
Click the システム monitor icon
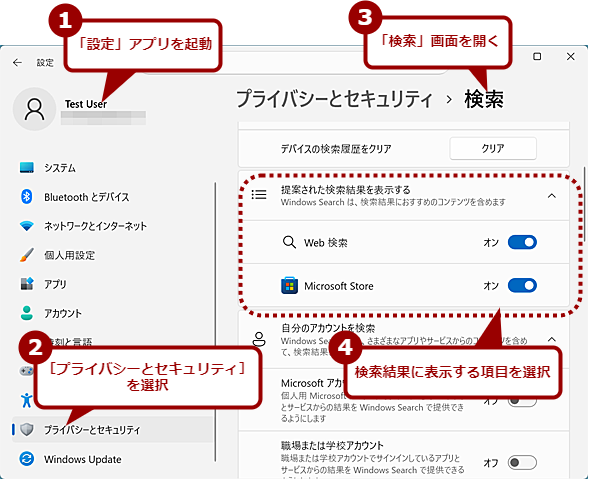click(27, 168)
